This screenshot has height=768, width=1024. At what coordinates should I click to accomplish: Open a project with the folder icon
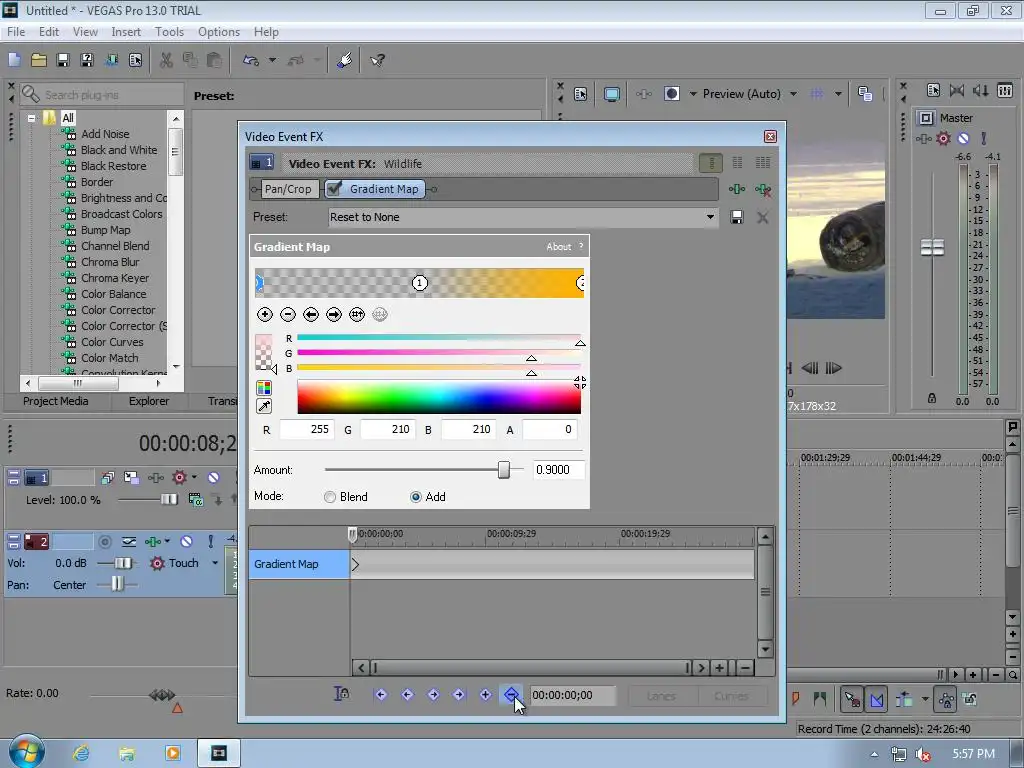coord(39,60)
